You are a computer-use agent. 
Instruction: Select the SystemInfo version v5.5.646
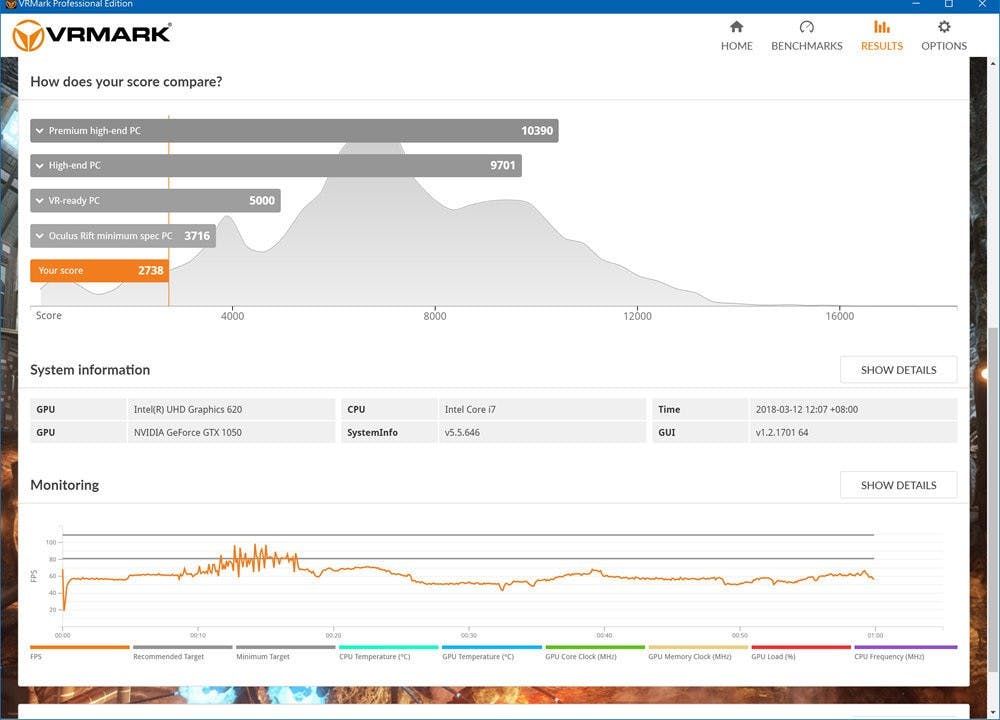tap(462, 432)
